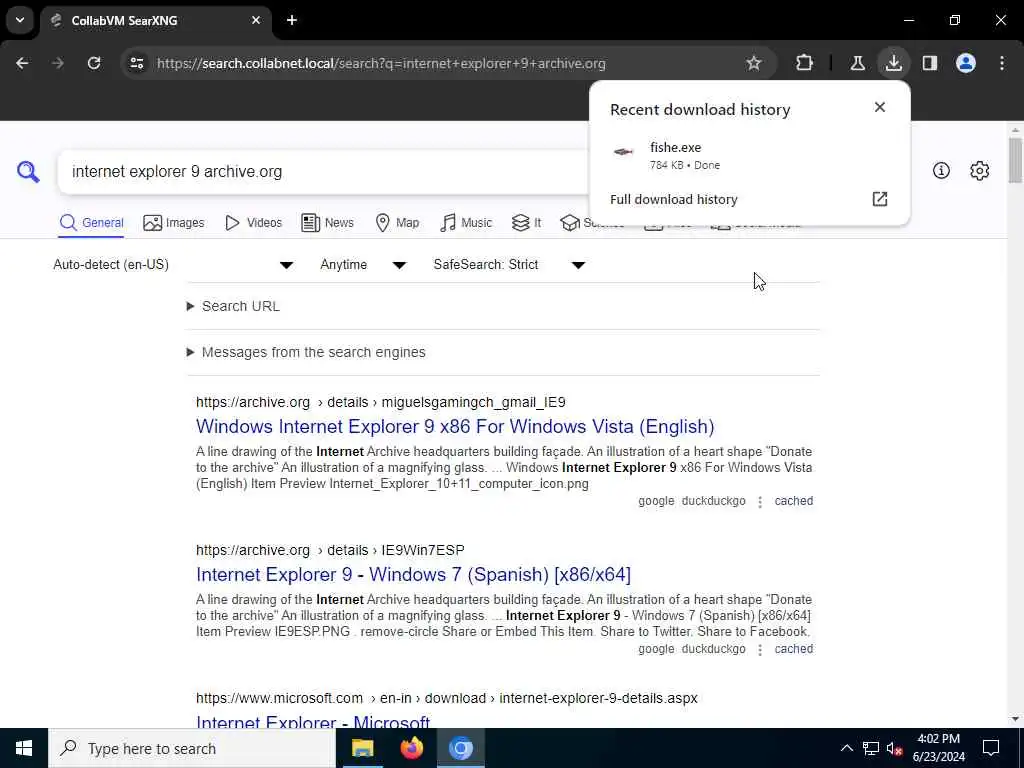Close the Recent download history popup
The height and width of the screenshot is (768, 1024).
pos(880,107)
